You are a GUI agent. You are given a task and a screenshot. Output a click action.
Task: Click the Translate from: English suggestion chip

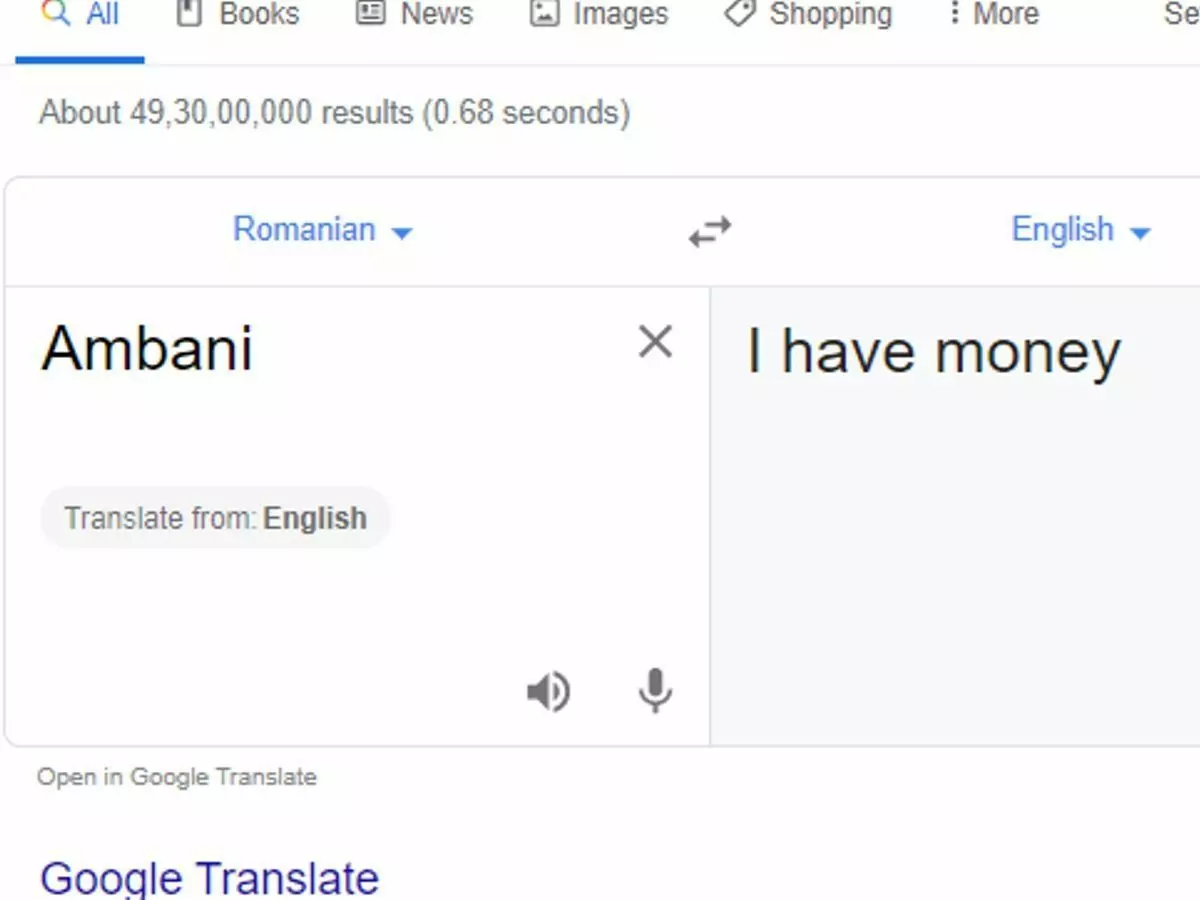(215, 518)
